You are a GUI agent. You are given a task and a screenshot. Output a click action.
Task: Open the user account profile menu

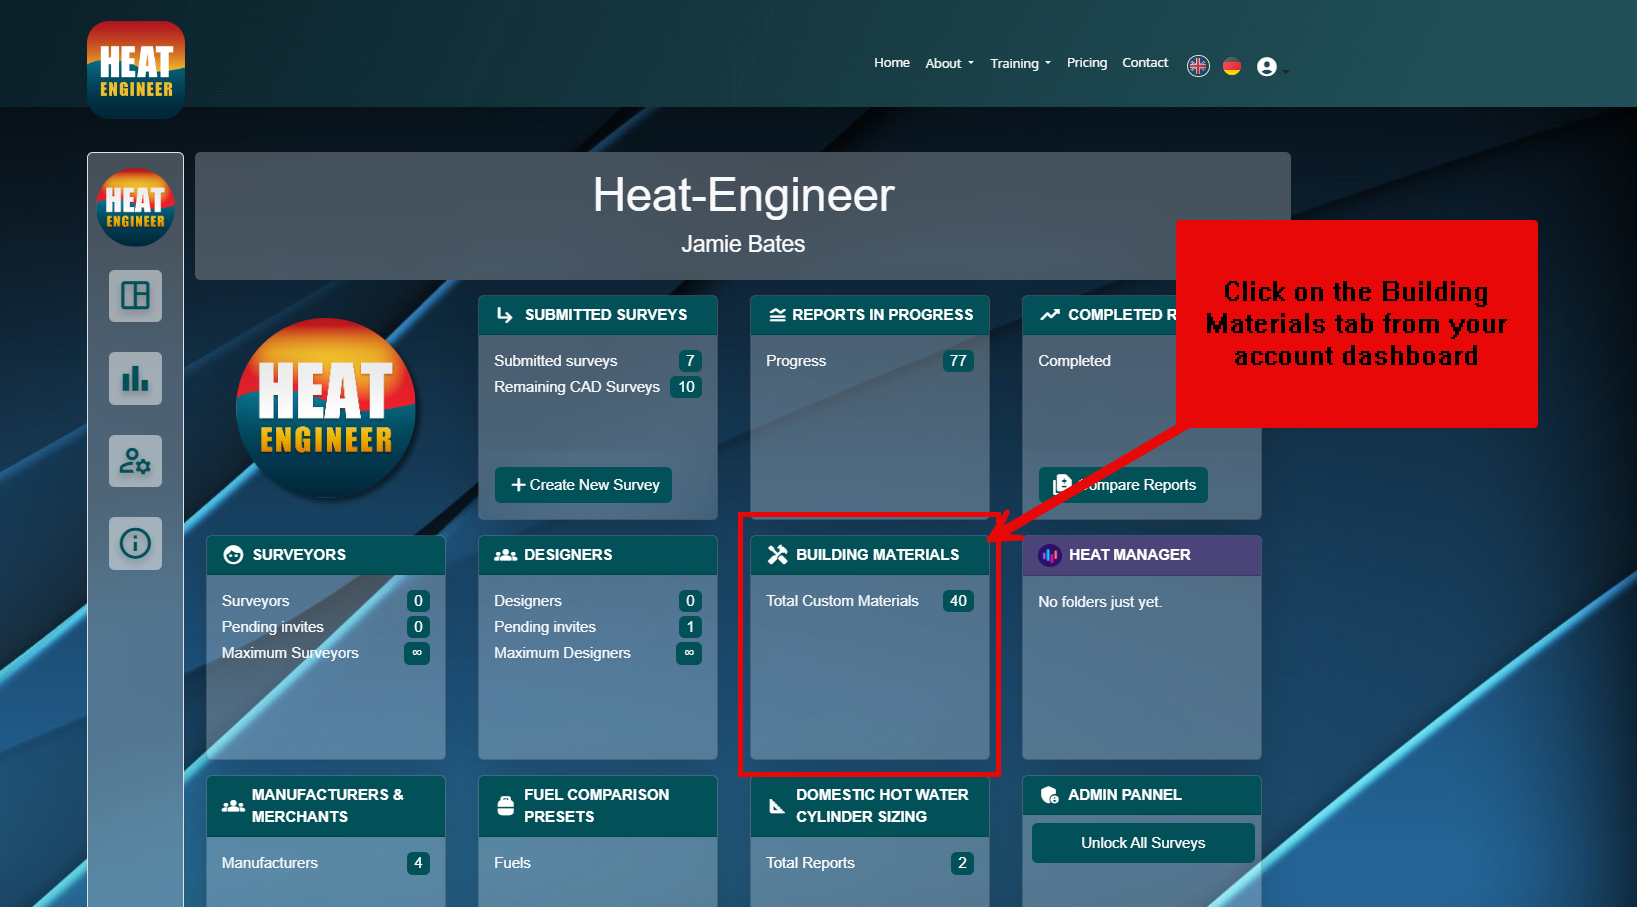(x=1267, y=67)
